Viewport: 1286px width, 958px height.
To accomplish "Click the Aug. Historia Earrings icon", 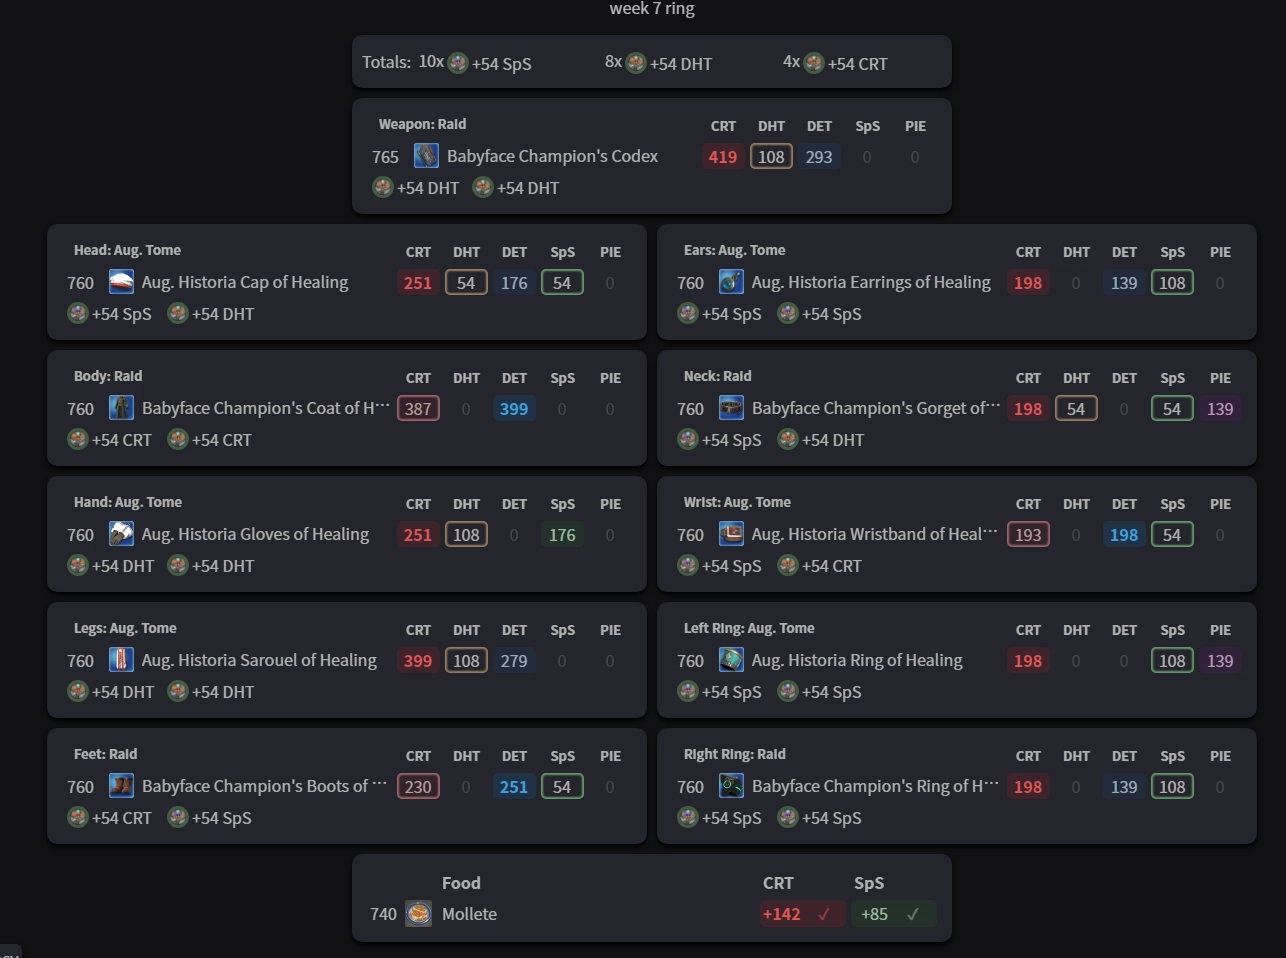I will (731, 282).
